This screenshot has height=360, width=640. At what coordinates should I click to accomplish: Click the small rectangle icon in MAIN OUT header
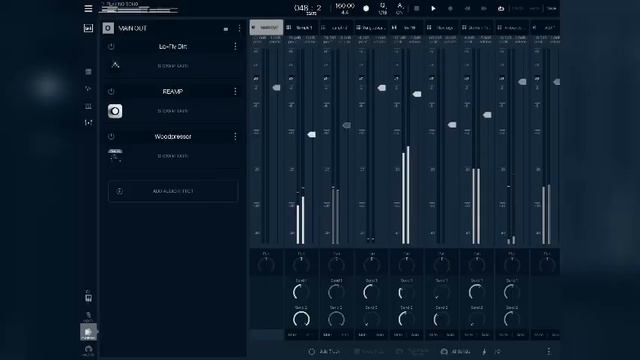coord(226,29)
